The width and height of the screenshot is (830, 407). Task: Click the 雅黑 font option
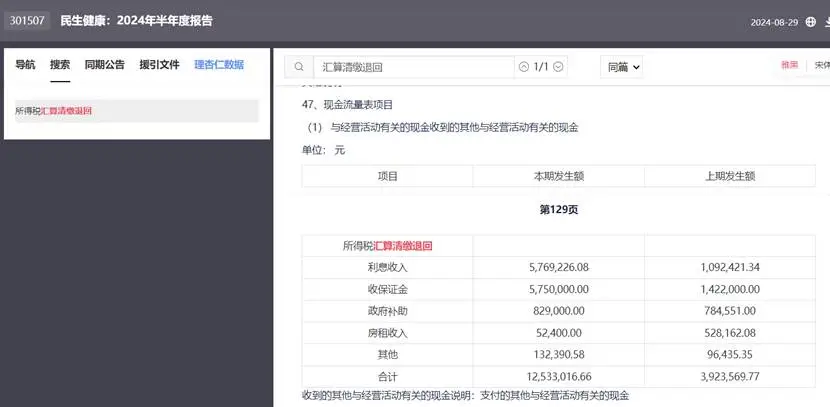[x=789, y=65]
